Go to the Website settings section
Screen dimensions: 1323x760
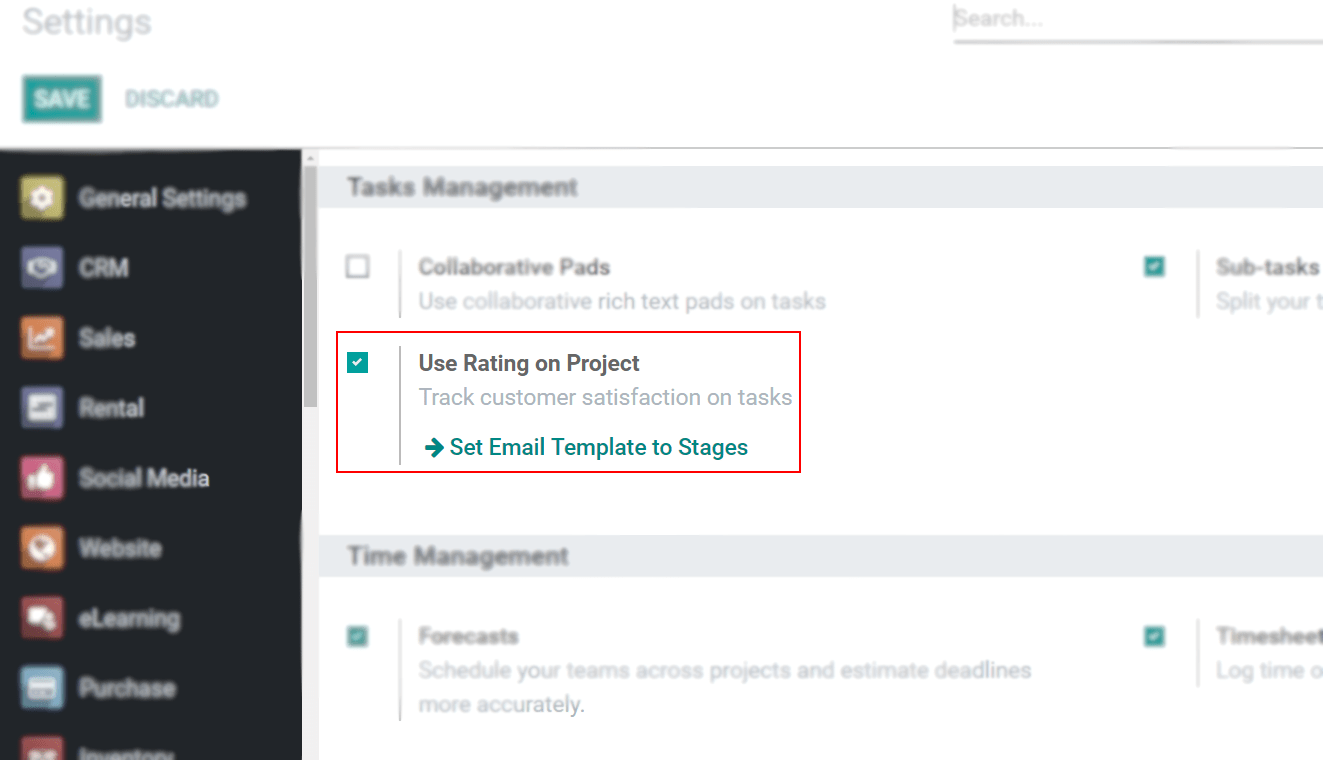click(120, 548)
